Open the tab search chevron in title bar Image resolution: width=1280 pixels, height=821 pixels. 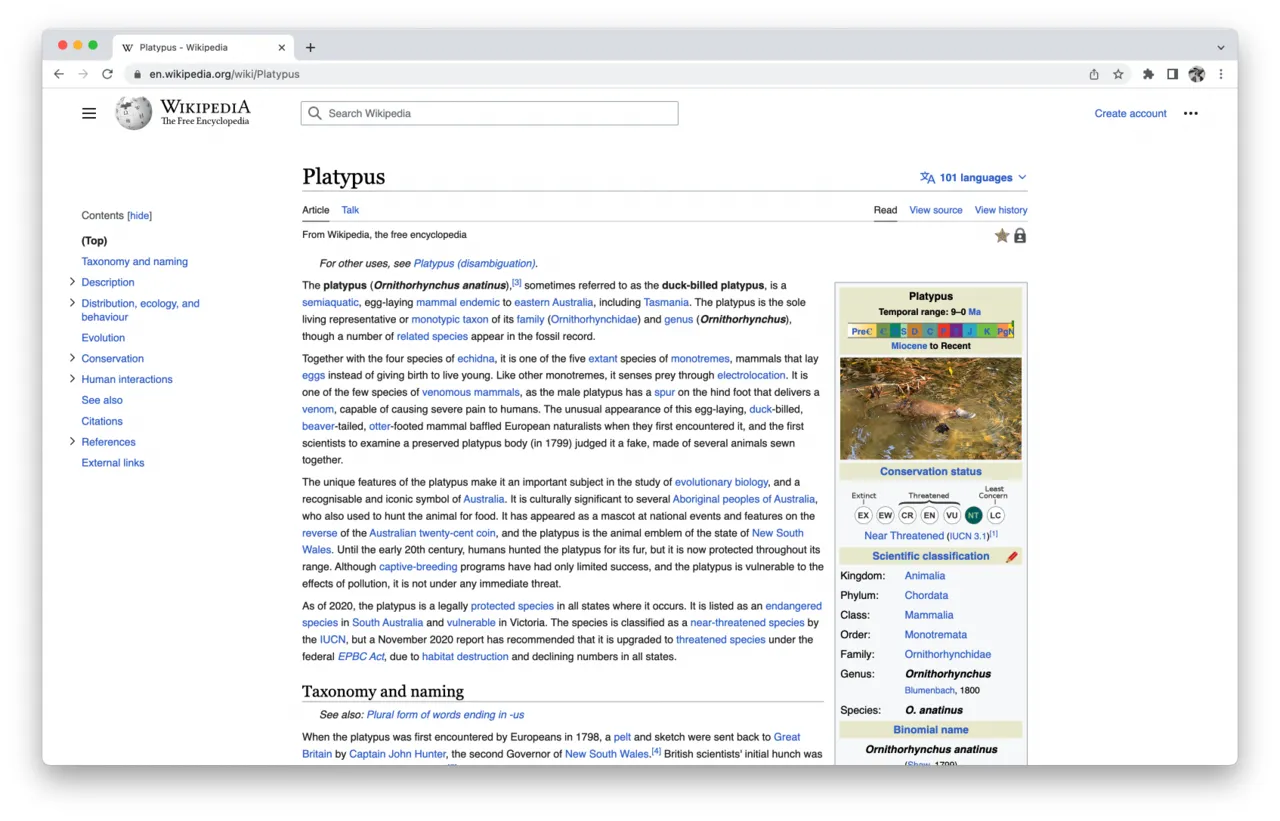tap(1220, 47)
